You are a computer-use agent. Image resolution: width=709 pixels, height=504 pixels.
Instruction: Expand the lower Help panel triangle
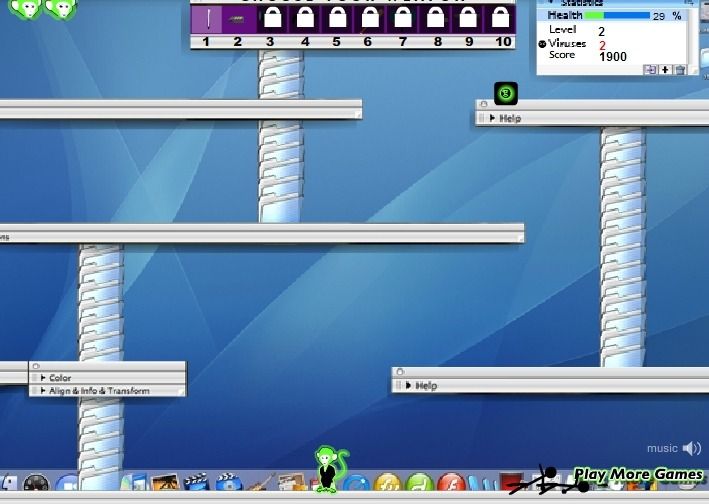(x=408, y=386)
